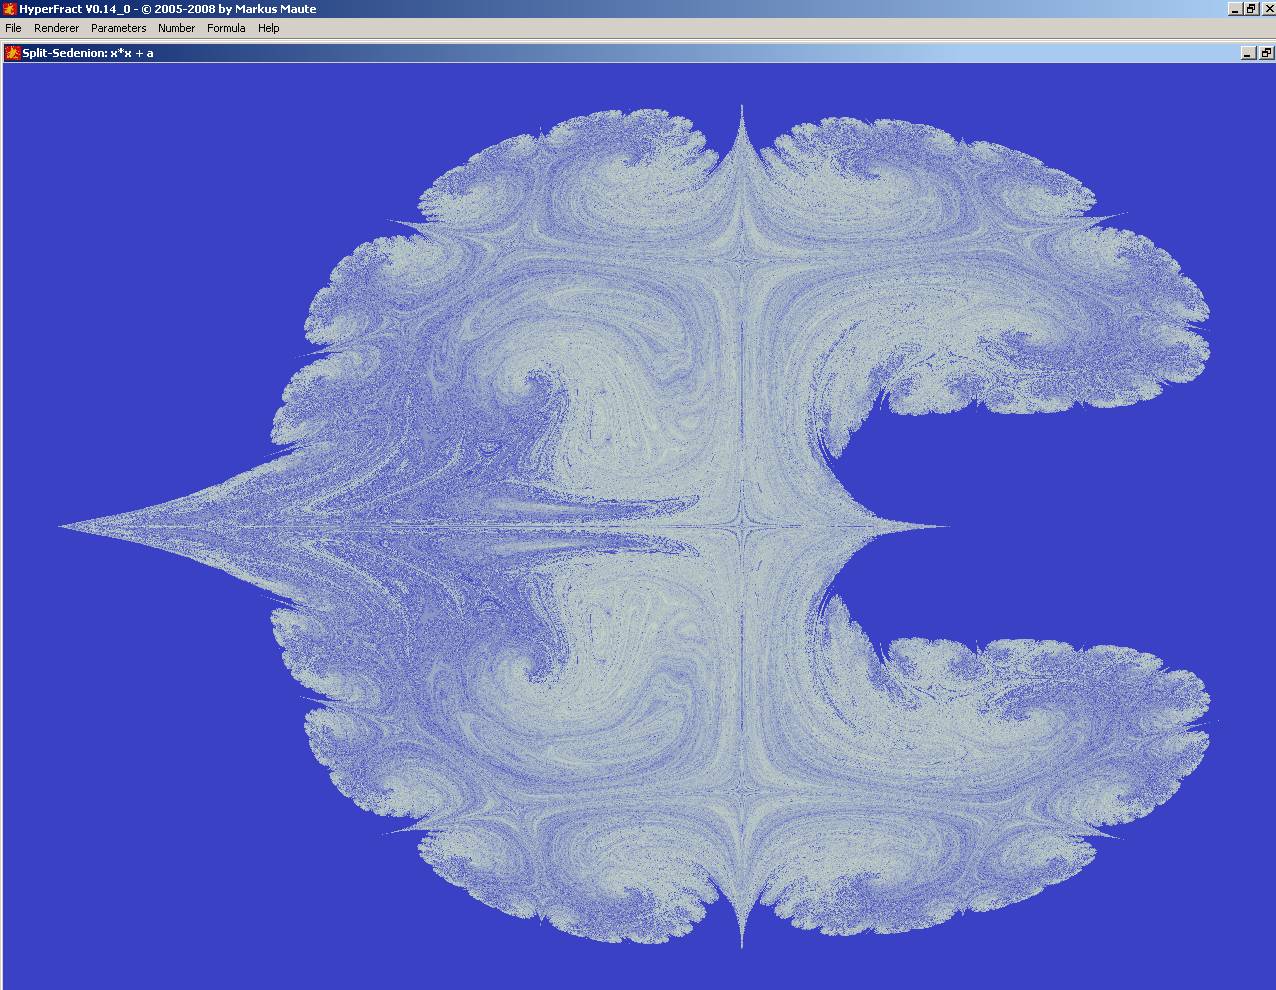Click the Split-Sedenion child window icon

point(13,53)
